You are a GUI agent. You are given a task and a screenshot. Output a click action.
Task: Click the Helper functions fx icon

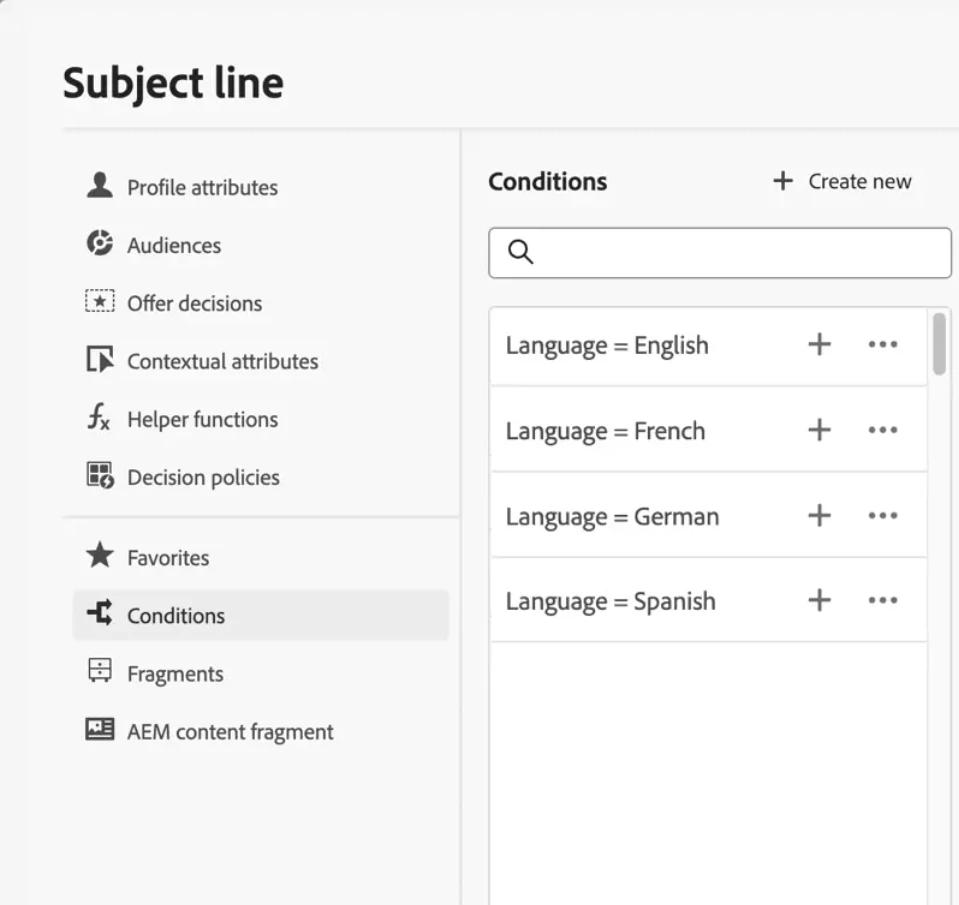pos(98,418)
